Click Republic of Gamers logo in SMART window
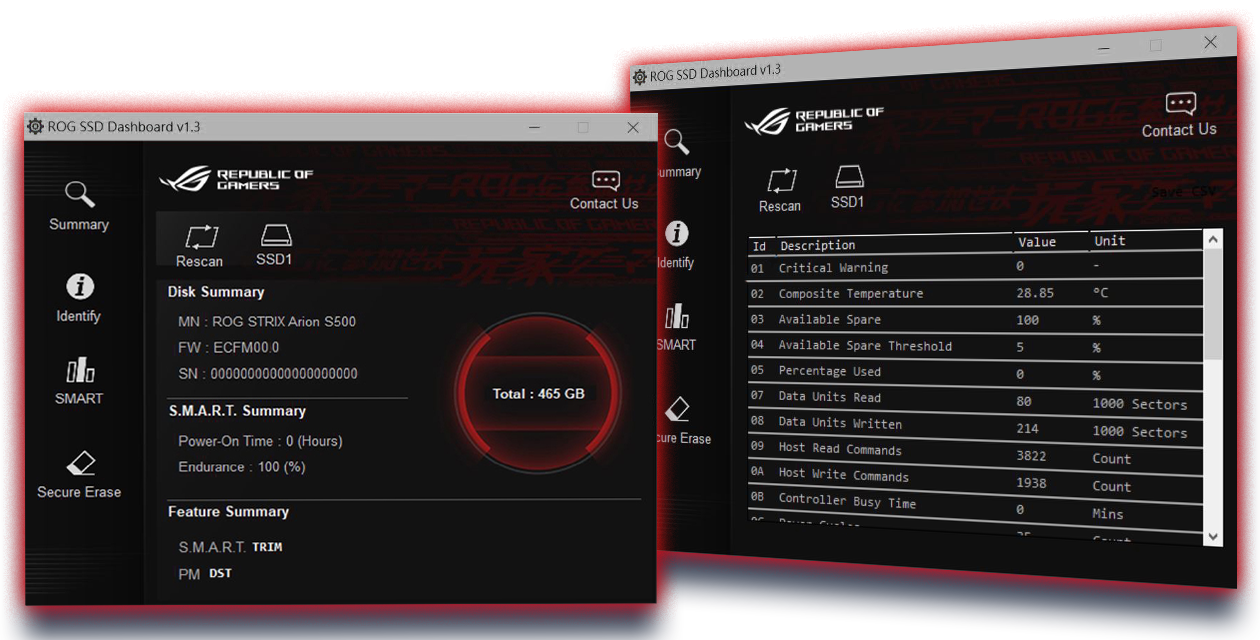The height and width of the screenshot is (640, 1260). pyautogui.click(x=815, y=120)
